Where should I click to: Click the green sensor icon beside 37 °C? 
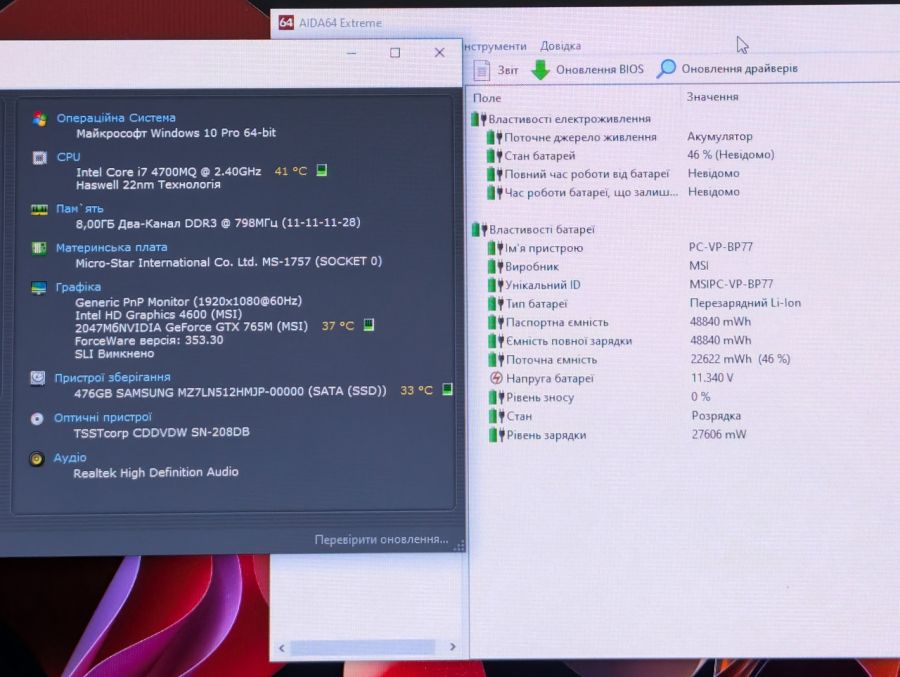click(369, 325)
